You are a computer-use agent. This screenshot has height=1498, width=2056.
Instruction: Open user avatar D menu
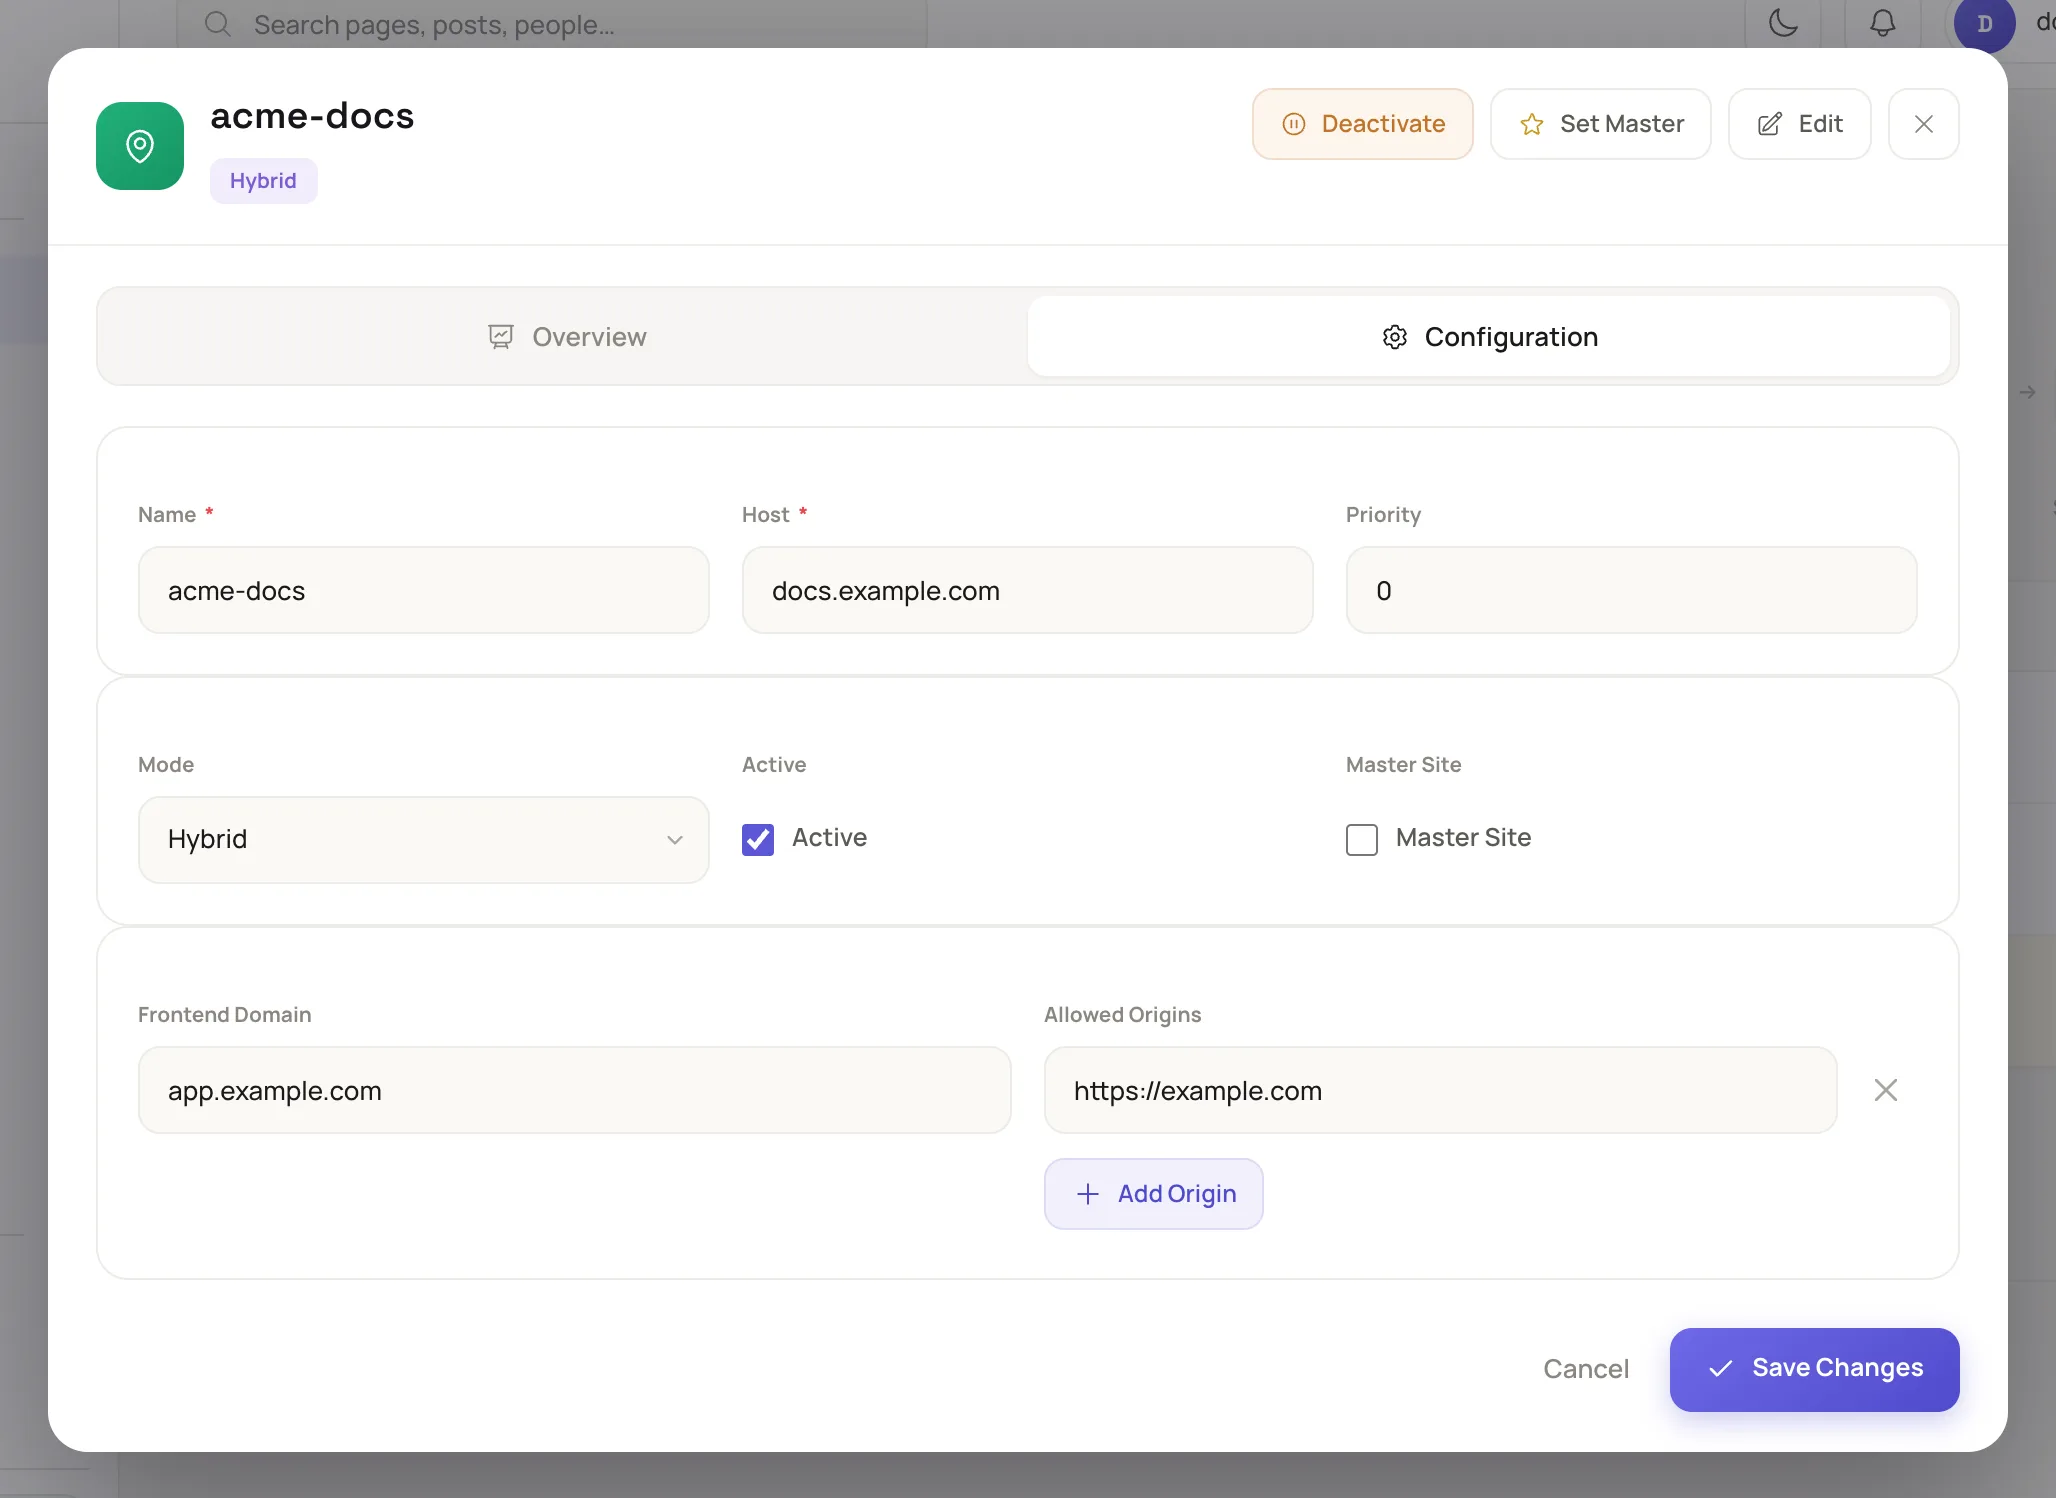point(1984,24)
